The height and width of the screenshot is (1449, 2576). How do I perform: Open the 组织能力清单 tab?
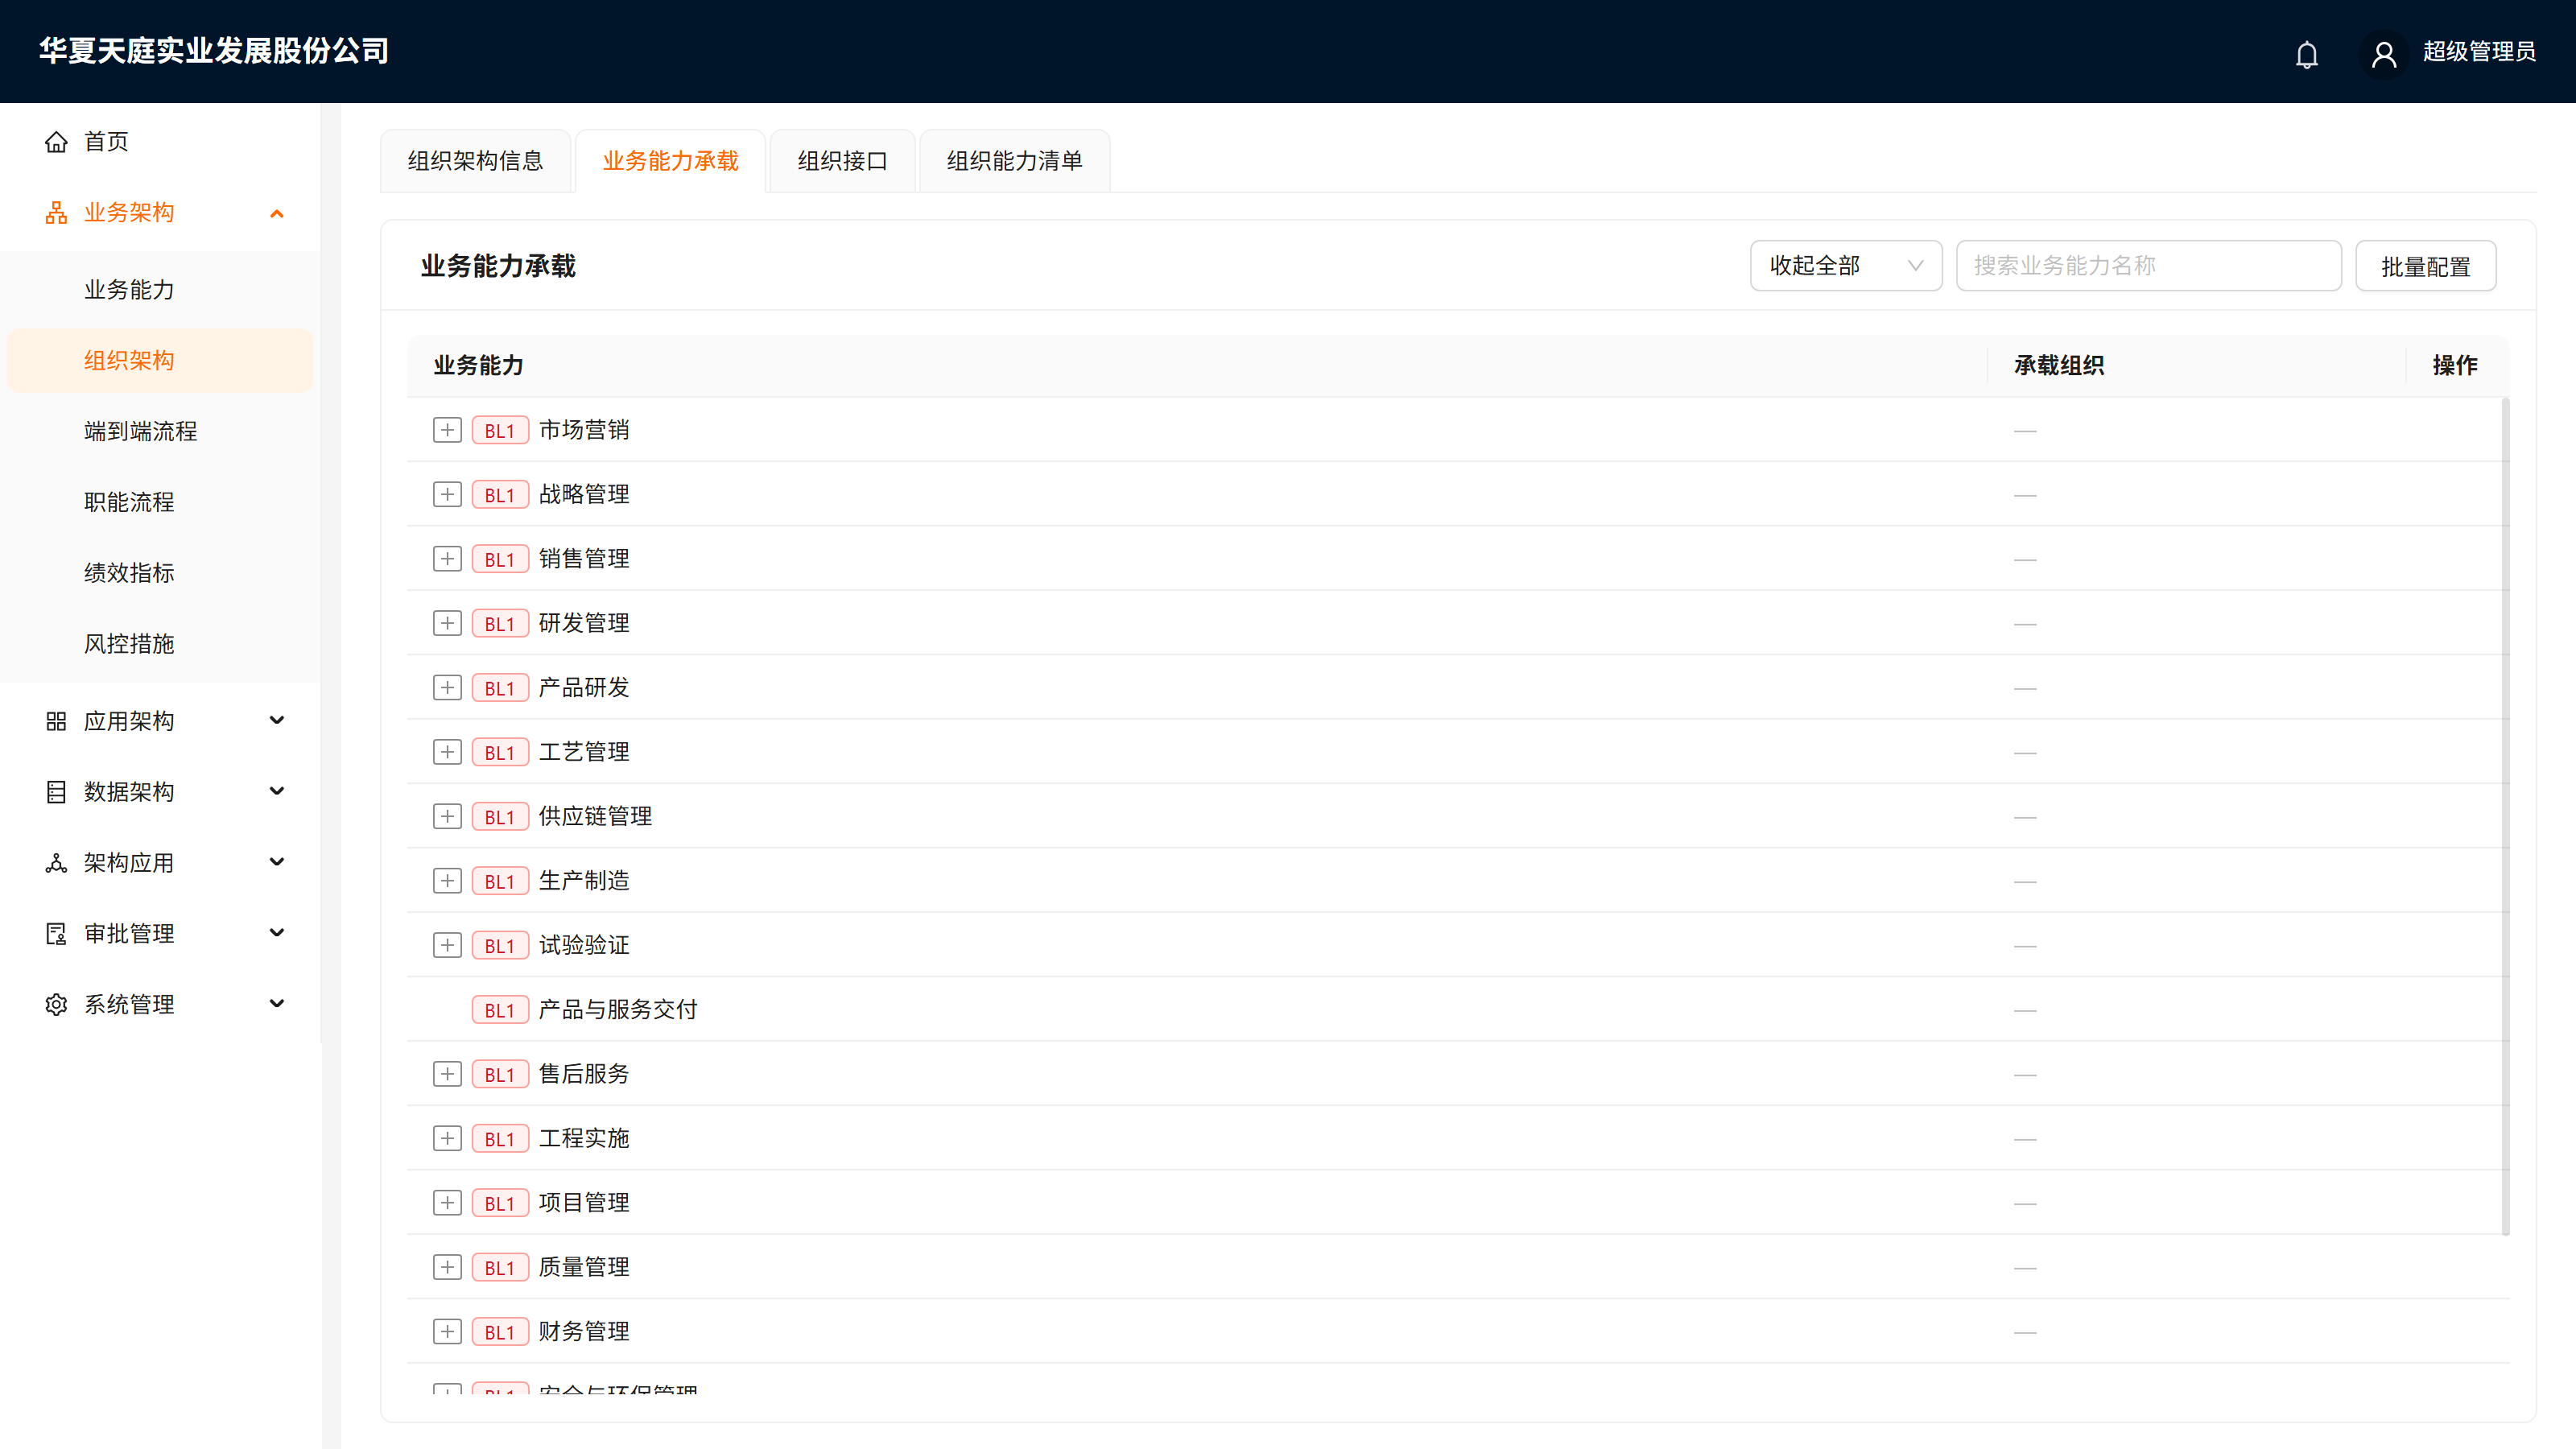coord(1014,161)
